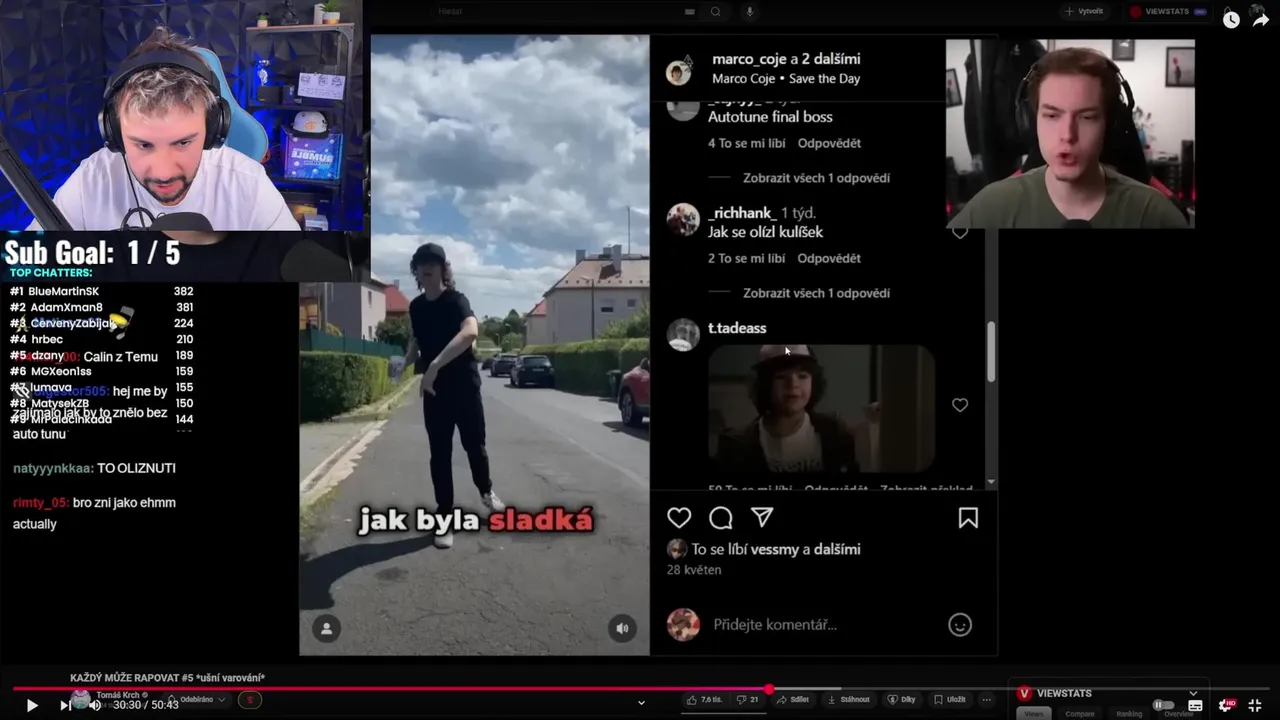The width and height of the screenshot is (1280, 720).
Task: Click 4 To se mi líbí count
Action: point(746,143)
